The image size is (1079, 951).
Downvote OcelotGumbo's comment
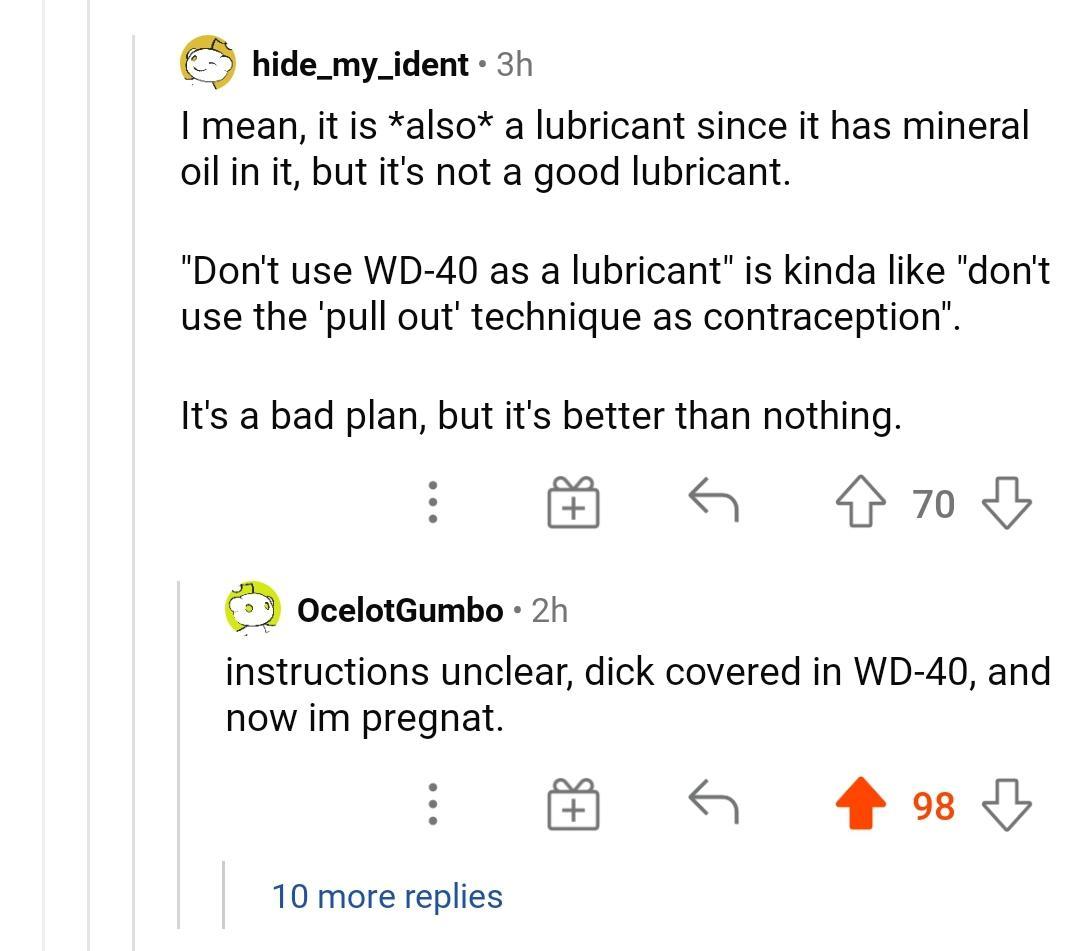pos(1006,804)
